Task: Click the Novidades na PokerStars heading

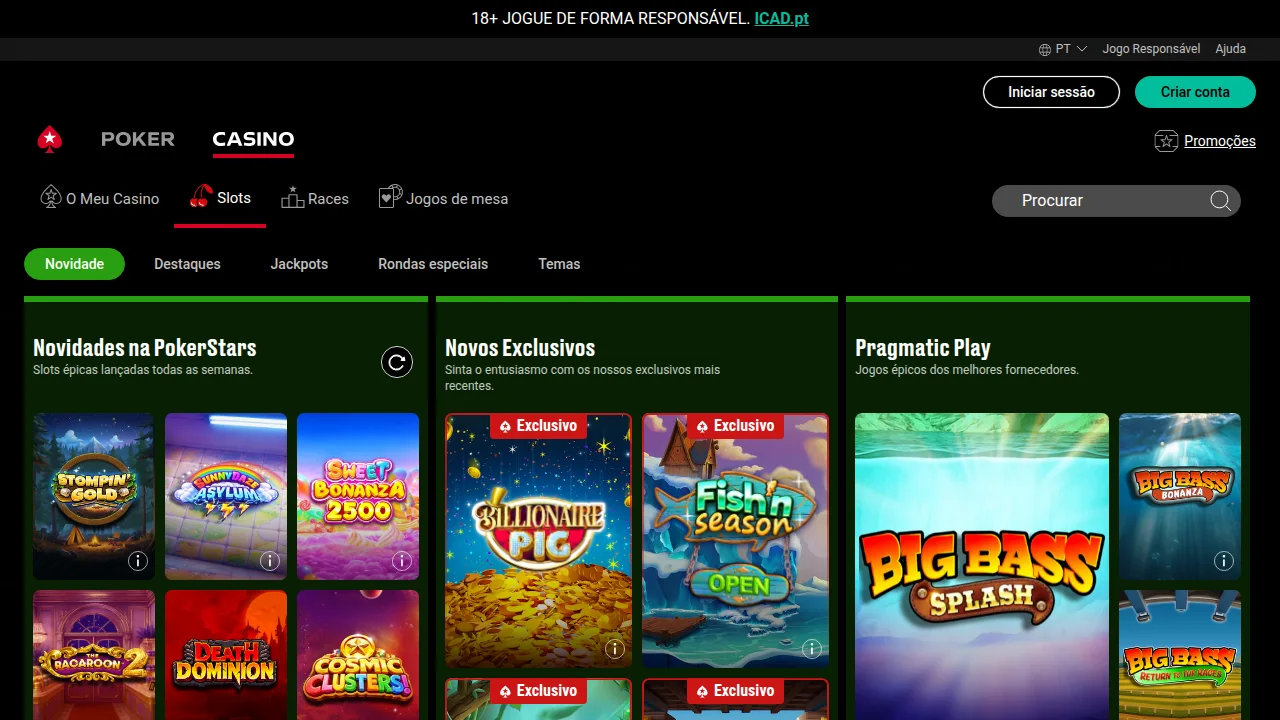Action: click(x=145, y=348)
